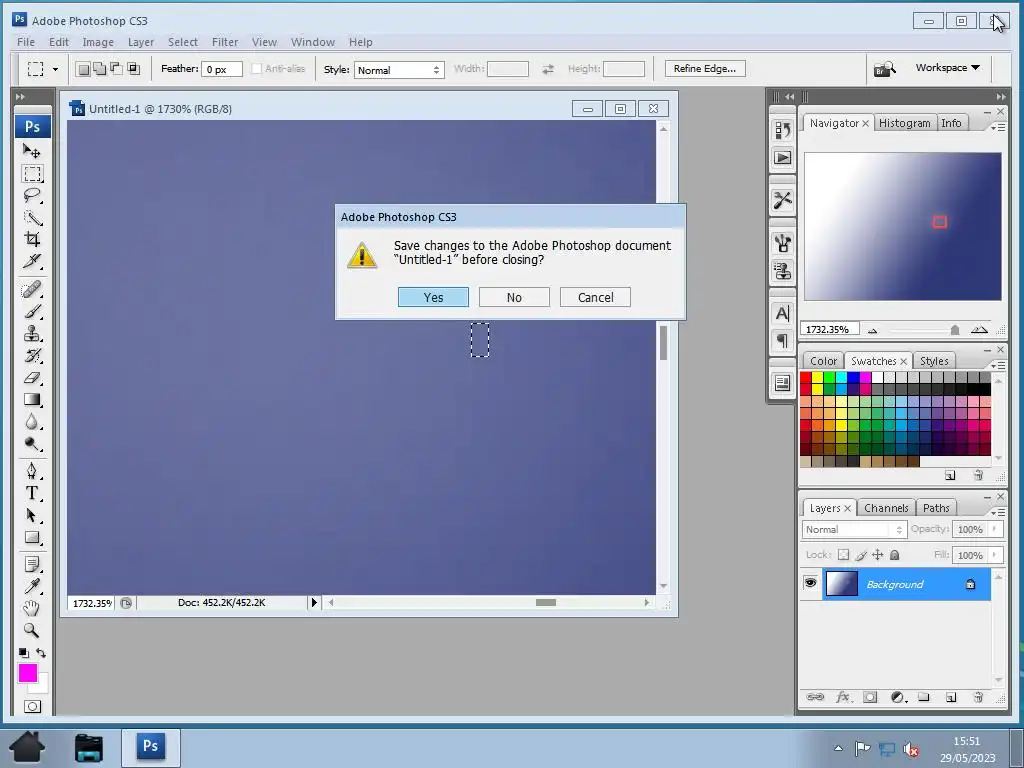Viewport: 1024px width, 768px height.
Task: Open the Actions panel icon
Action: click(782, 157)
